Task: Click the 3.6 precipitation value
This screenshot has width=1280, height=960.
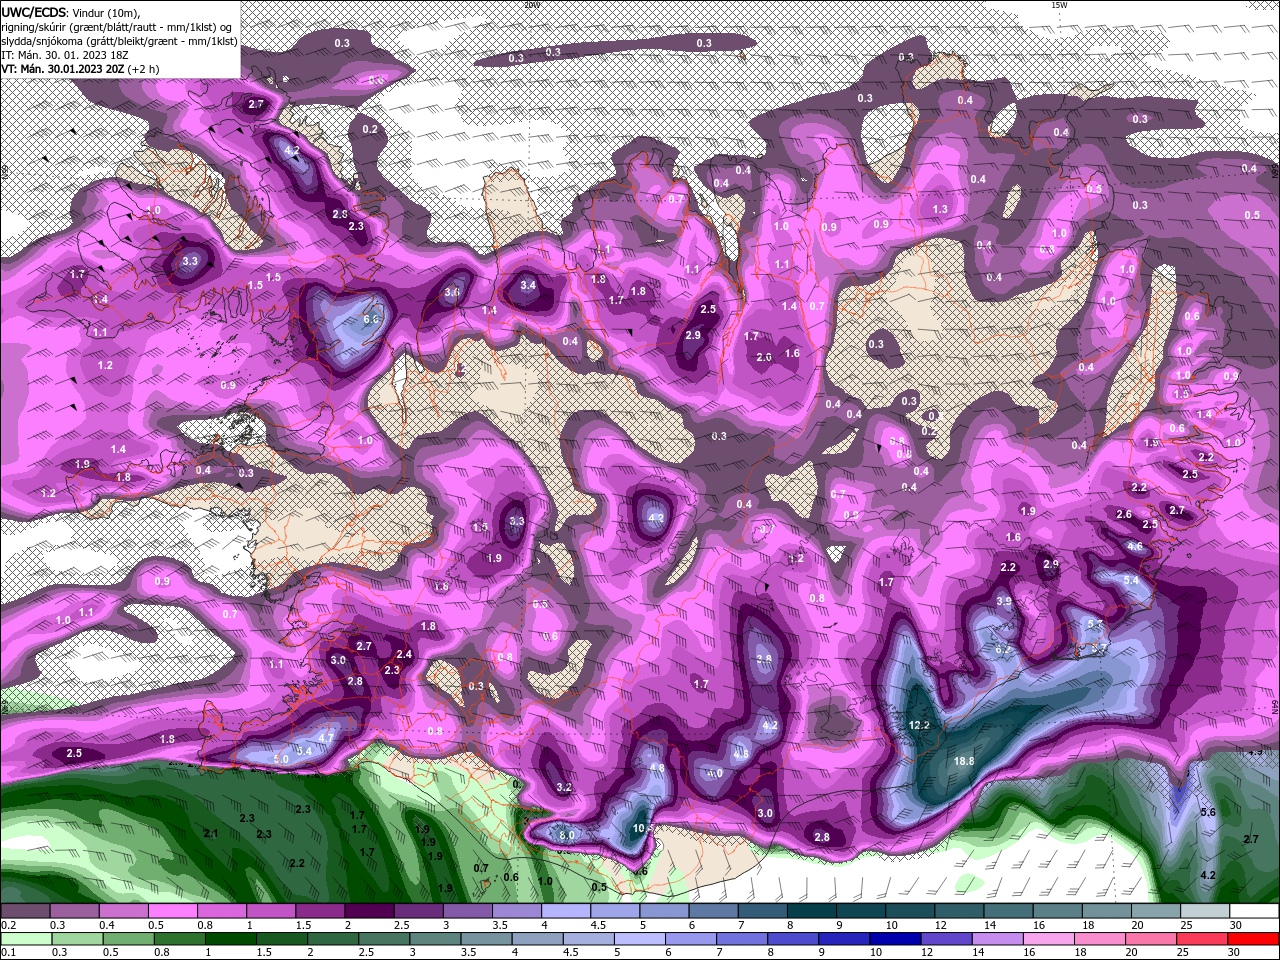Action: (x=452, y=292)
